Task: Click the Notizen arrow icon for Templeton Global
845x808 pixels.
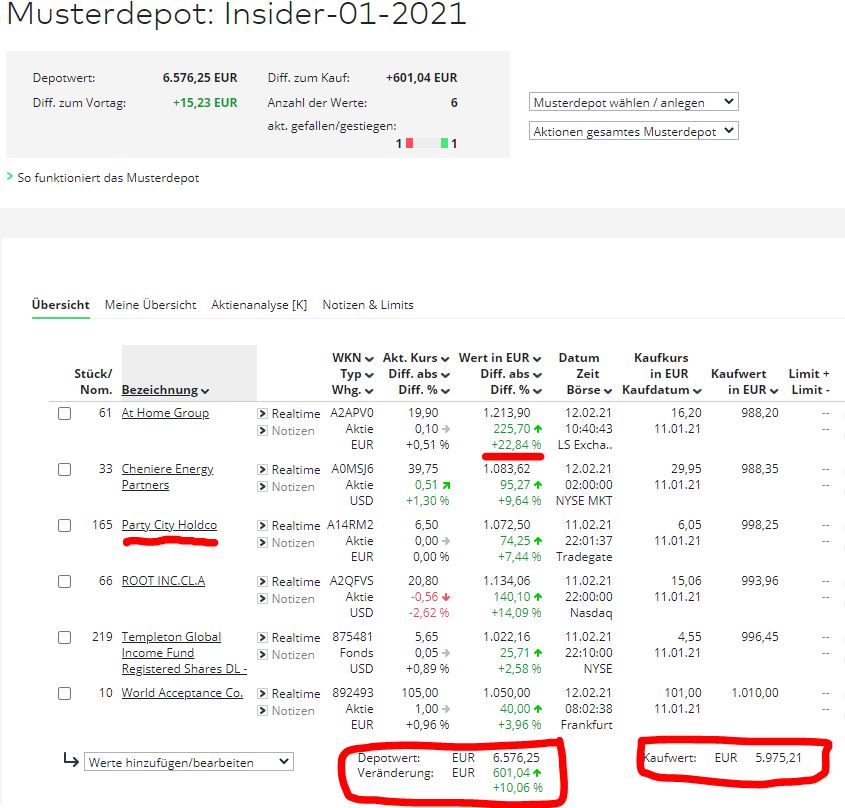Action: [262, 655]
